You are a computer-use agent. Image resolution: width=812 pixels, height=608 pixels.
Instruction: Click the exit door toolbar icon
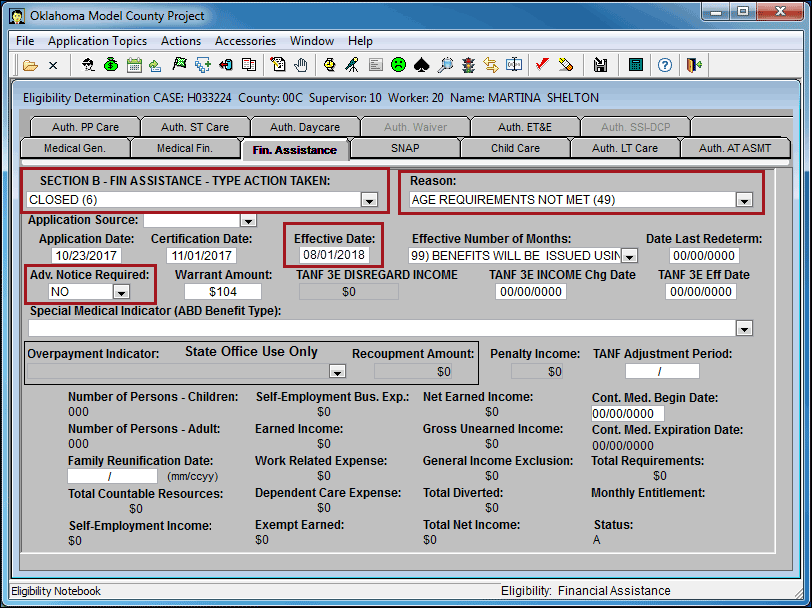coord(694,65)
